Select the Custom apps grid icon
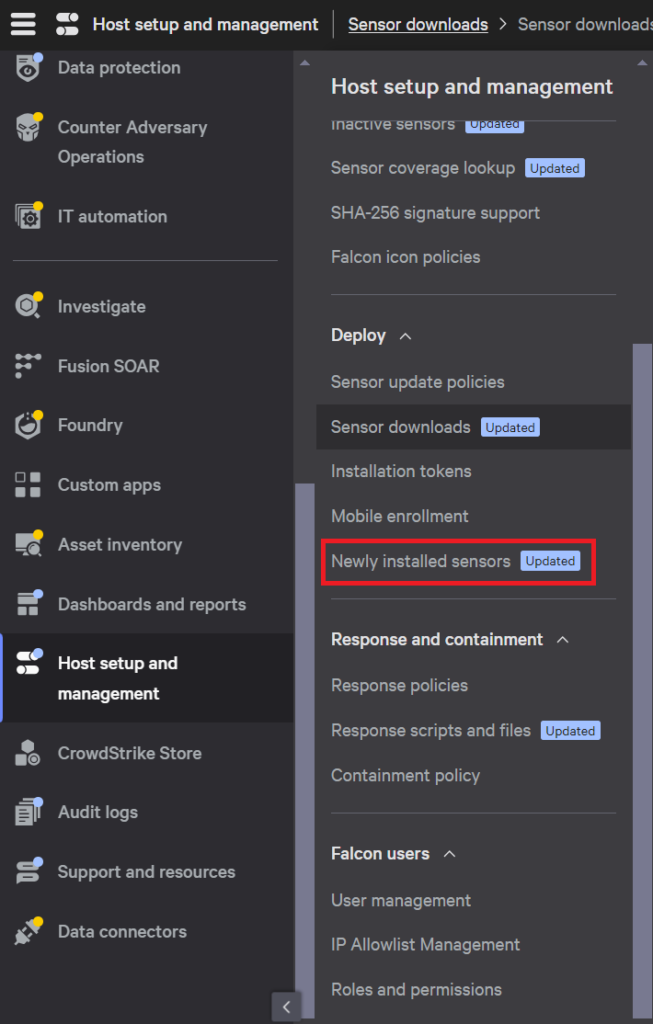The image size is (653, 1024). (28, 485)
